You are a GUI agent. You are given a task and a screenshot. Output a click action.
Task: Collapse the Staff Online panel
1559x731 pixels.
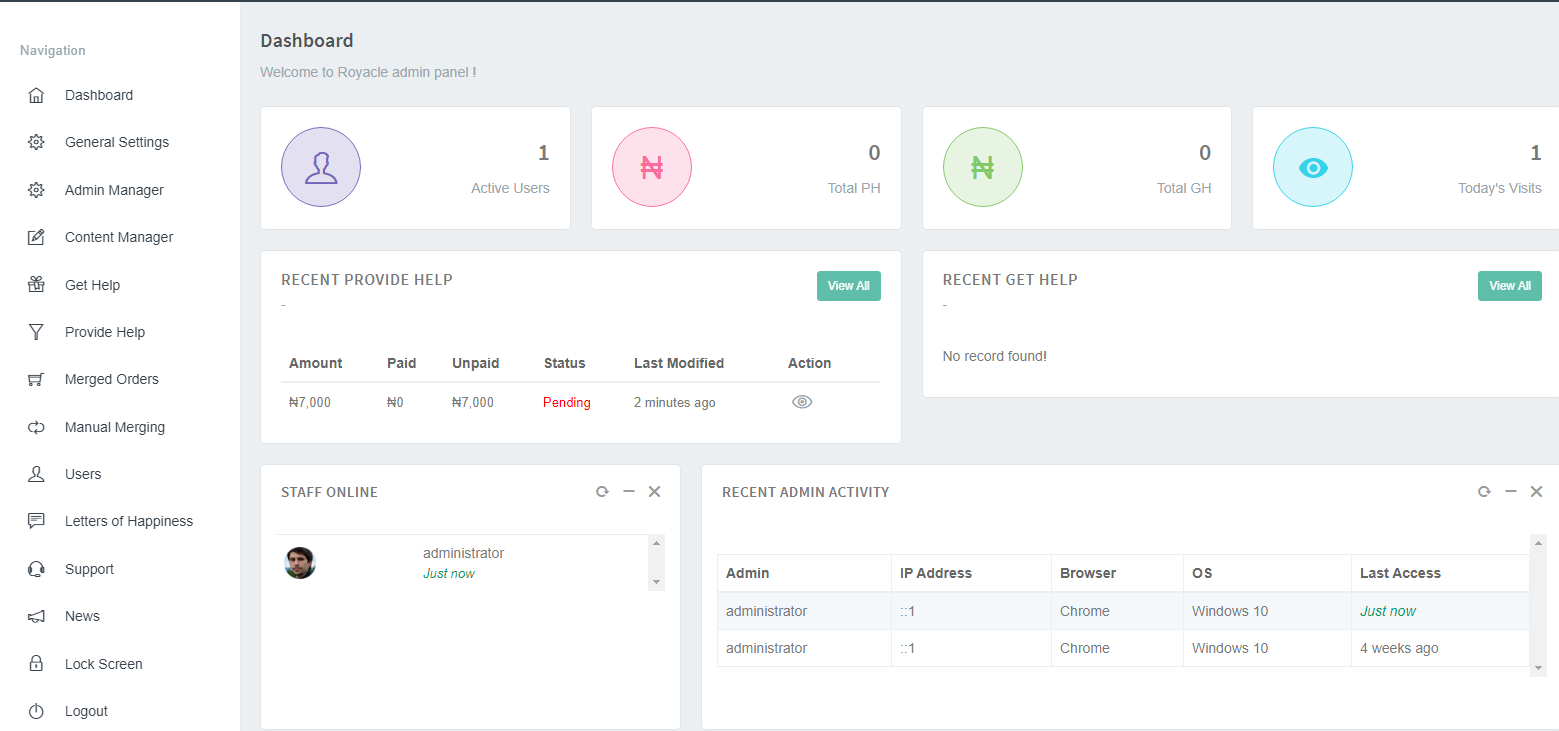(x=628, y=492)
